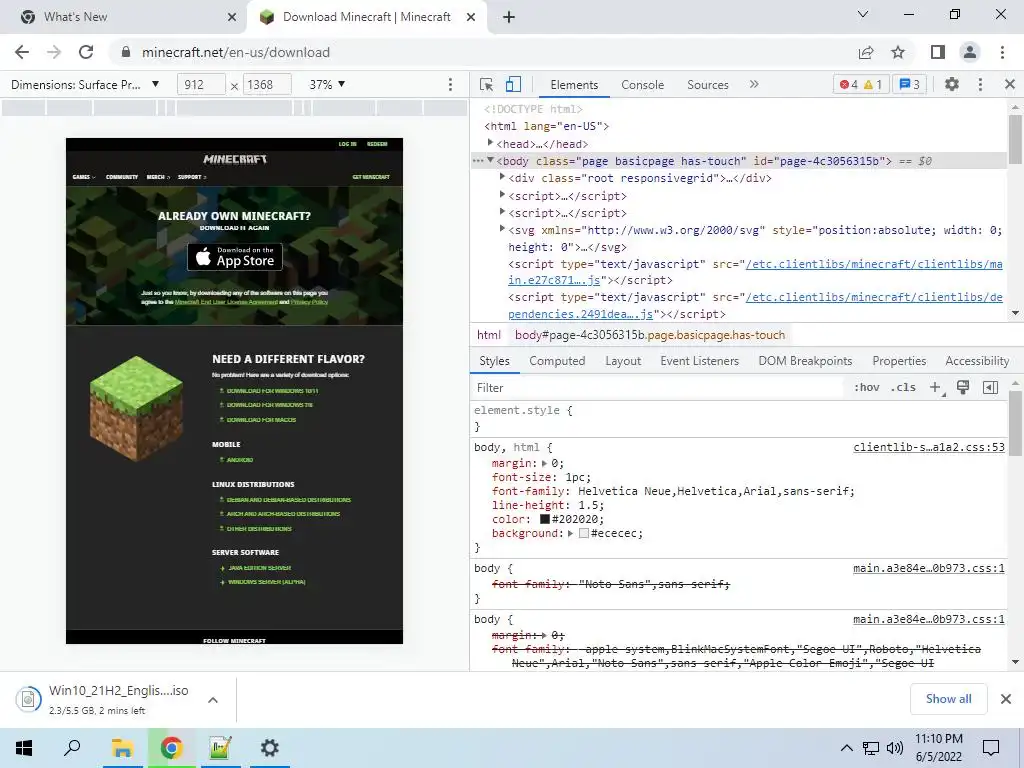Reload the Minecraft page
This screenshot has width=1024, height=768.
pyautogui.click(x=86, y=52)
